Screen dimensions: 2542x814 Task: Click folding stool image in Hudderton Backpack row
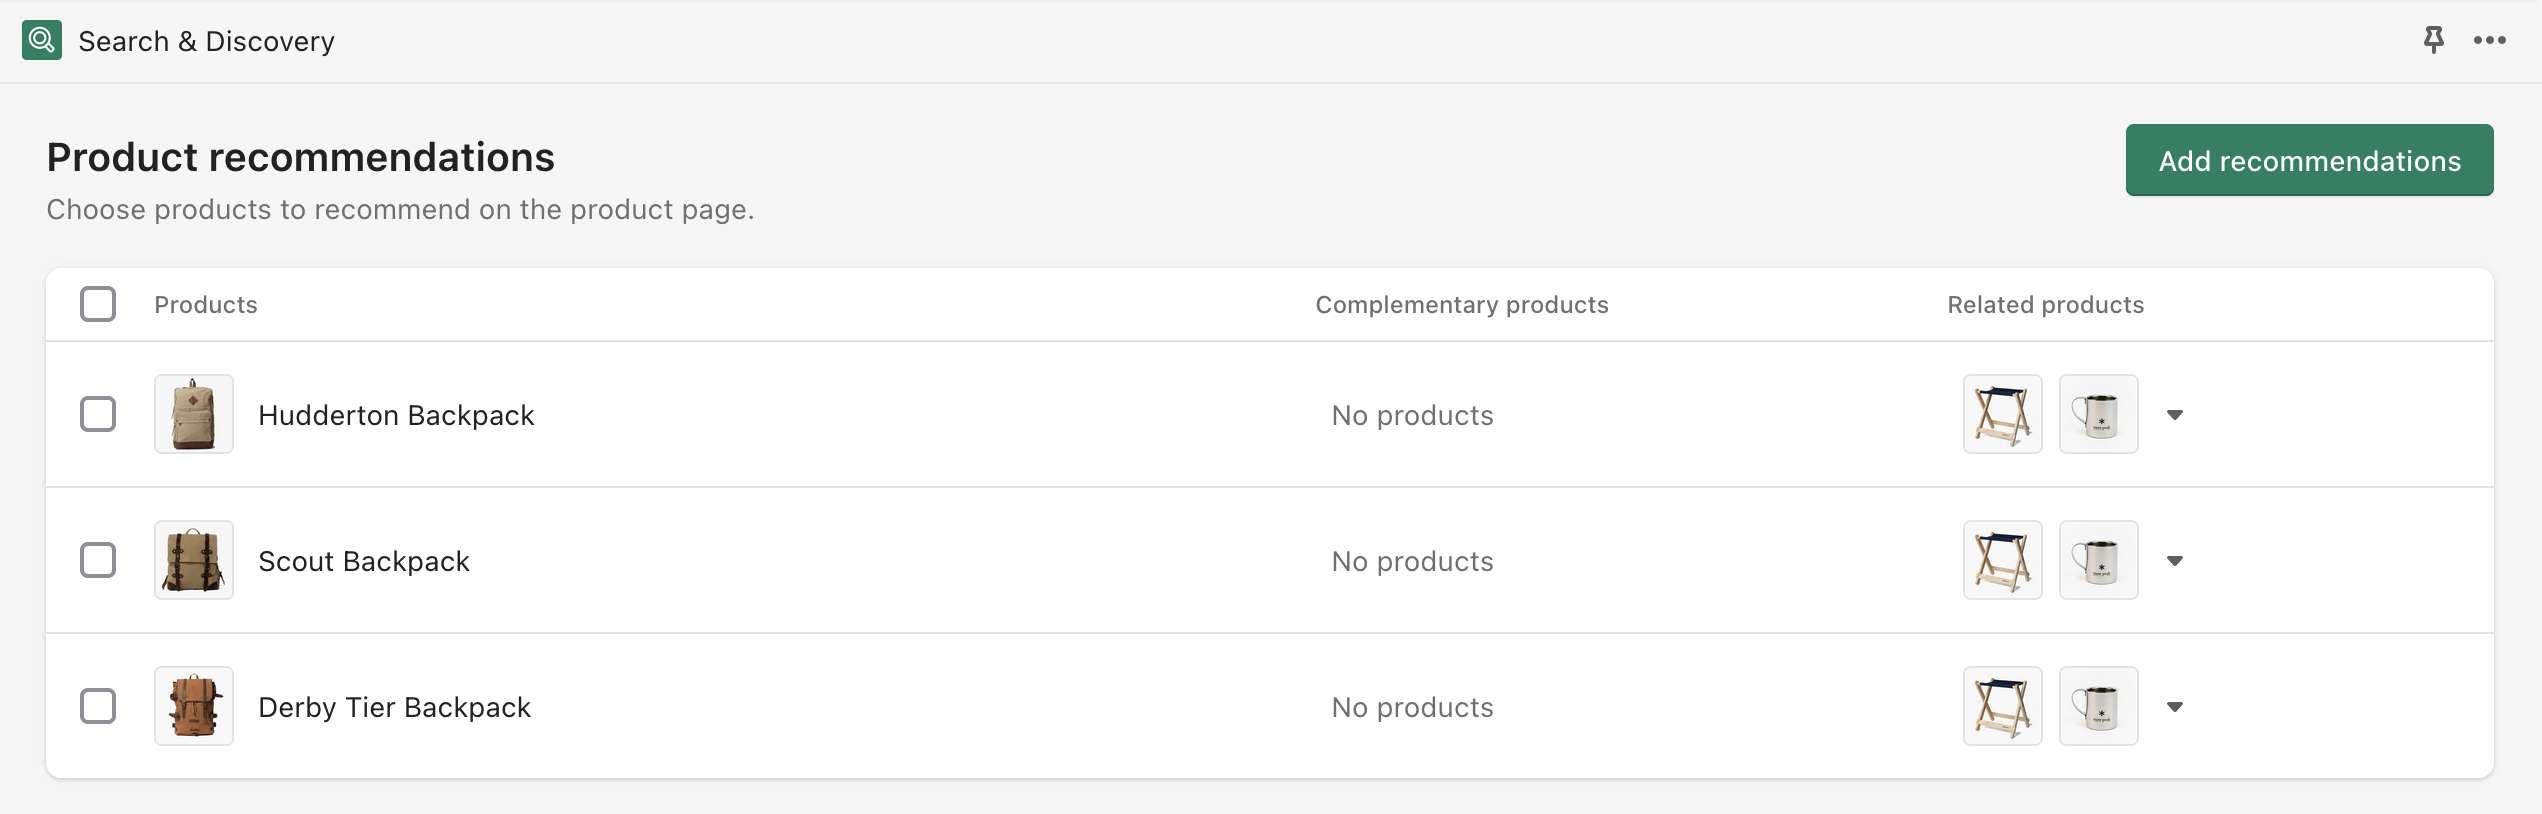(2003, 414)
